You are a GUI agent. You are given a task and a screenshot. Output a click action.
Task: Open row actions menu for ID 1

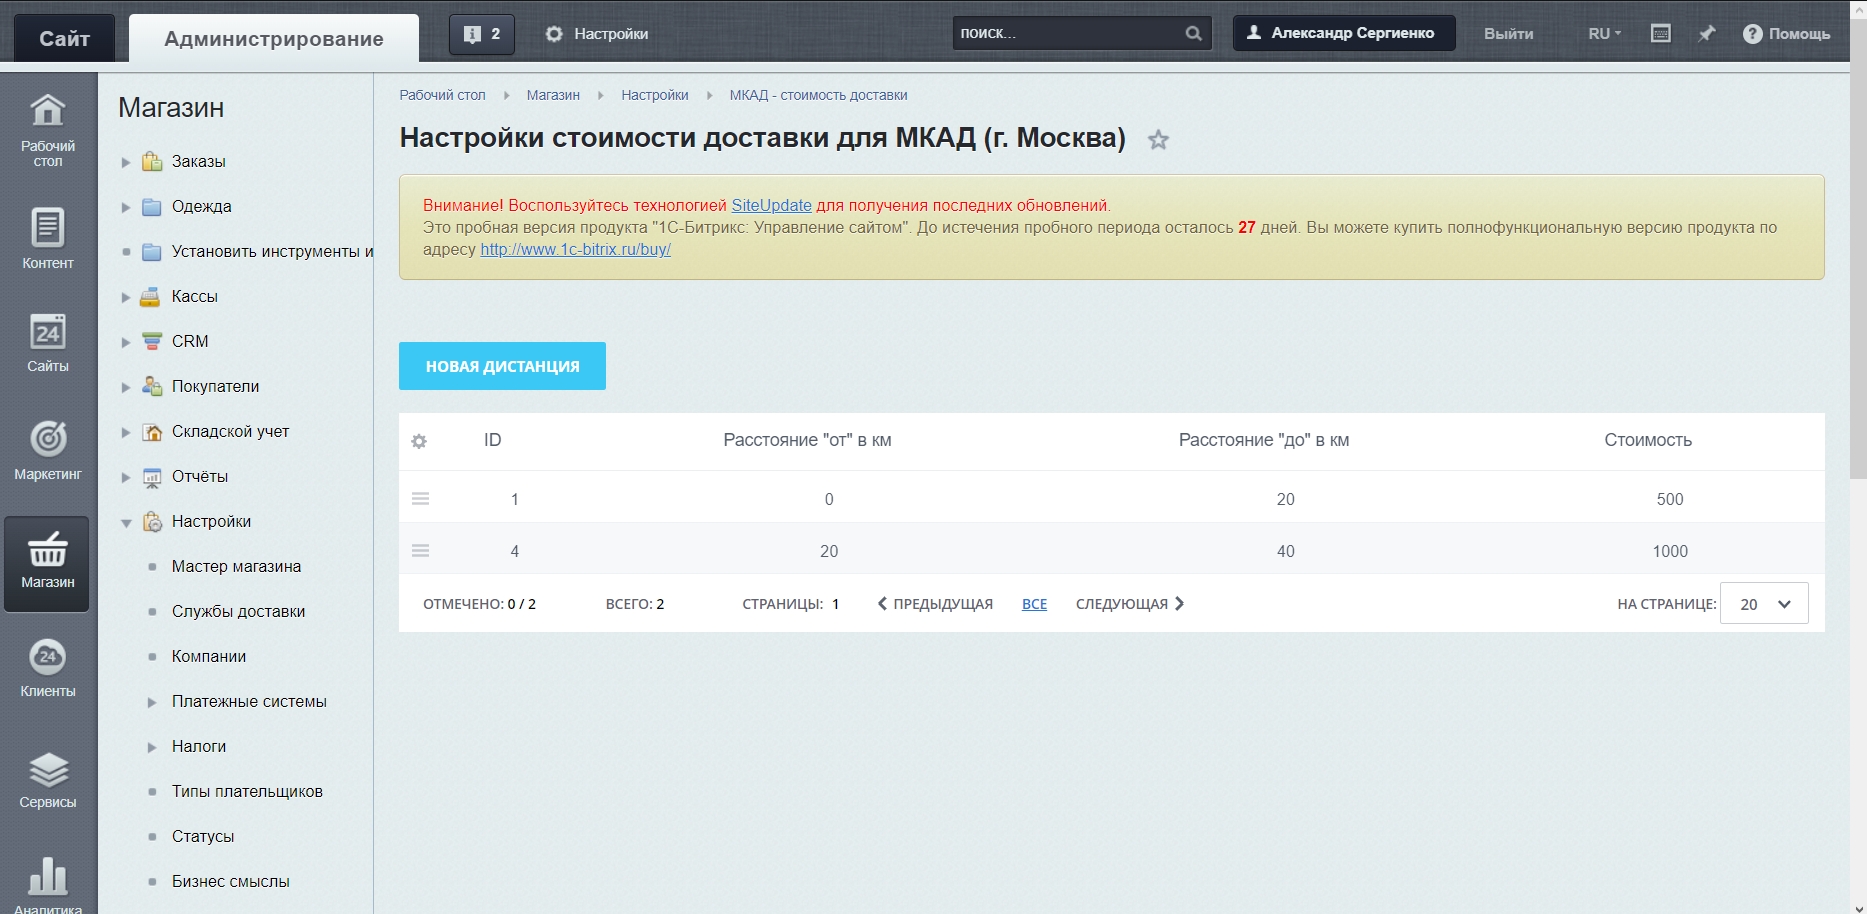click(421, 499)
